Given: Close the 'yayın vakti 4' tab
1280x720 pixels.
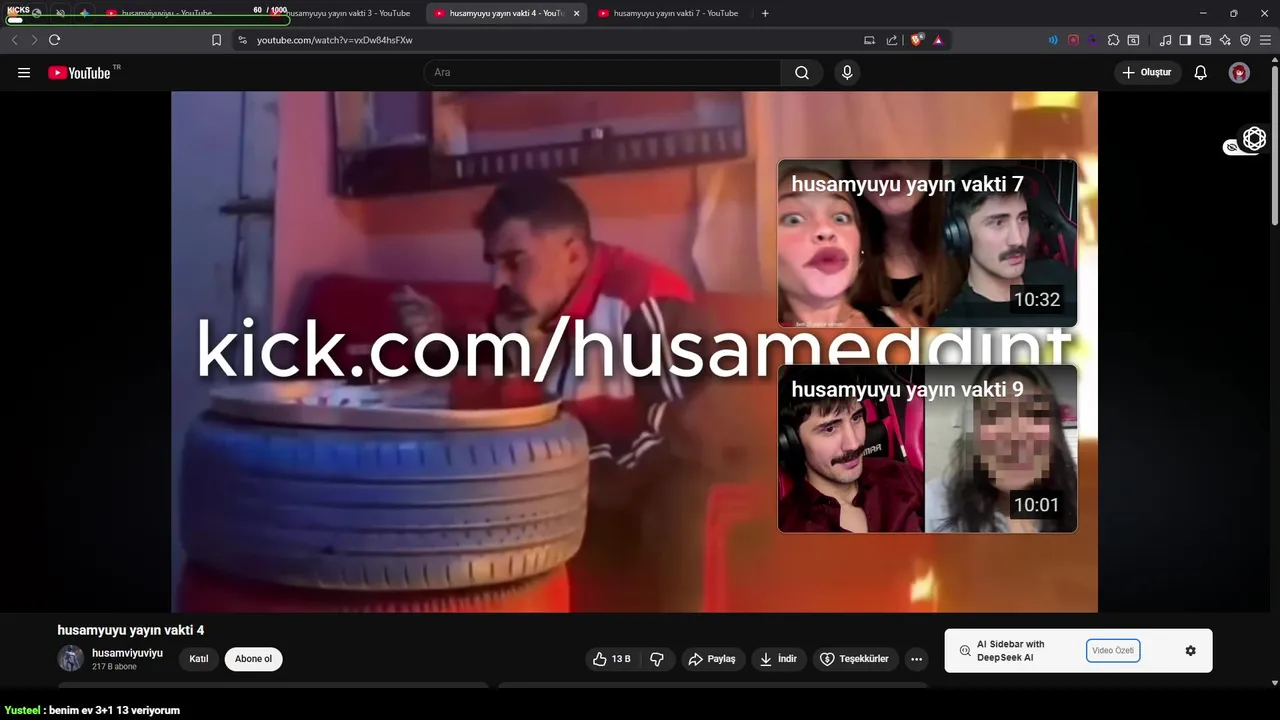Looking at the screenshot, I should pyautogui.click(x=576, y=13).
